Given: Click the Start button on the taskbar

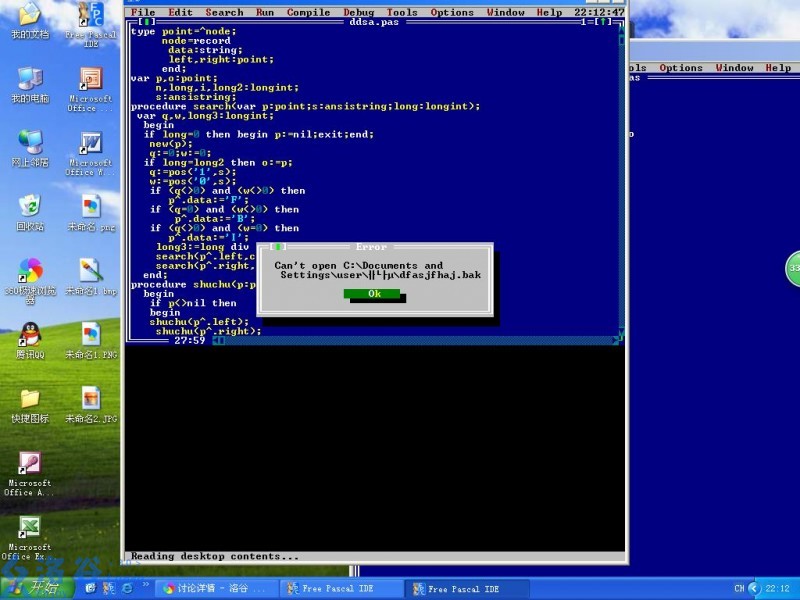Looking at the screenshot, I should point(37,588).
